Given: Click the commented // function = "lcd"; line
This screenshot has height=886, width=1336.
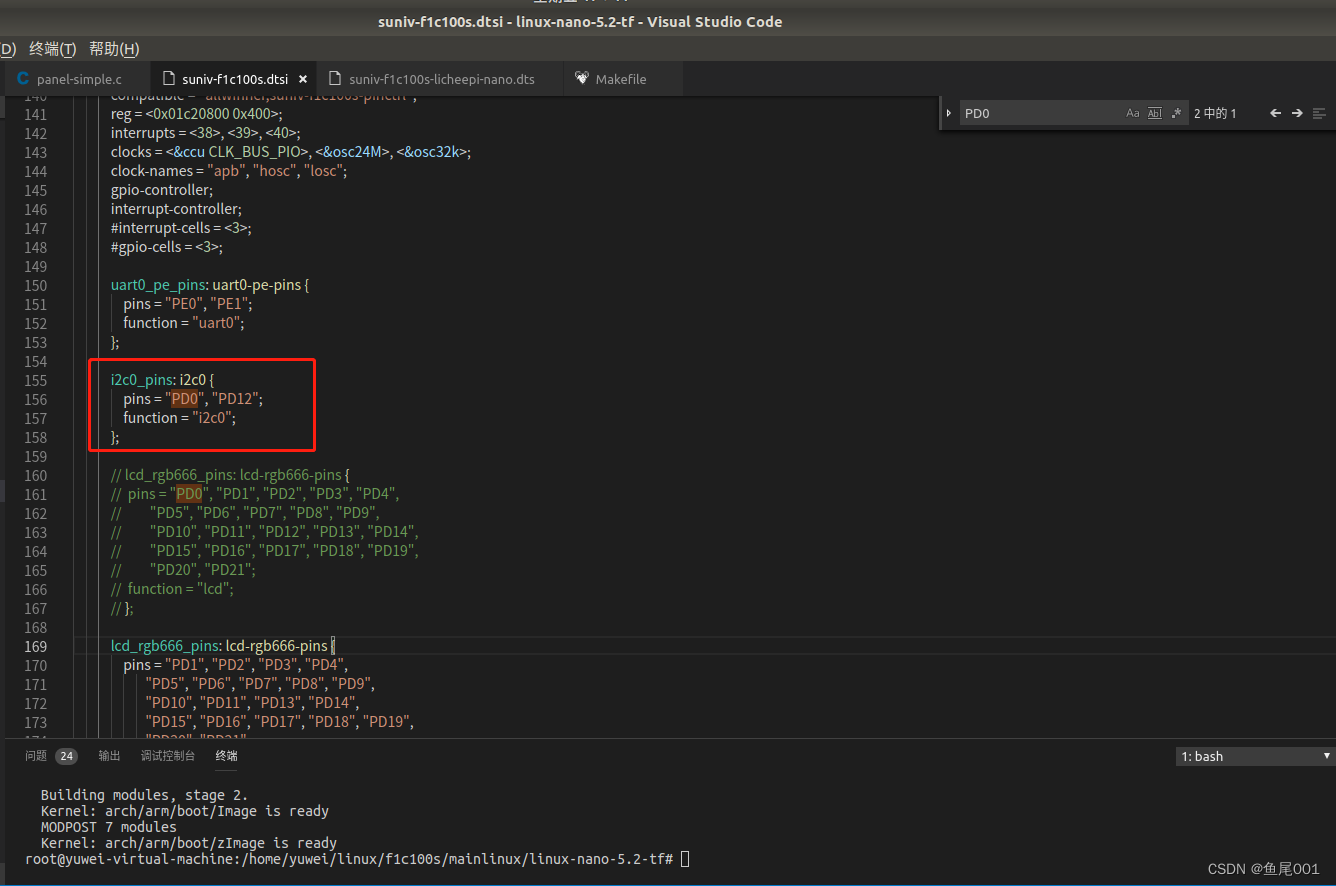Looking at the screenshot, I should click(x=172, y=589).
